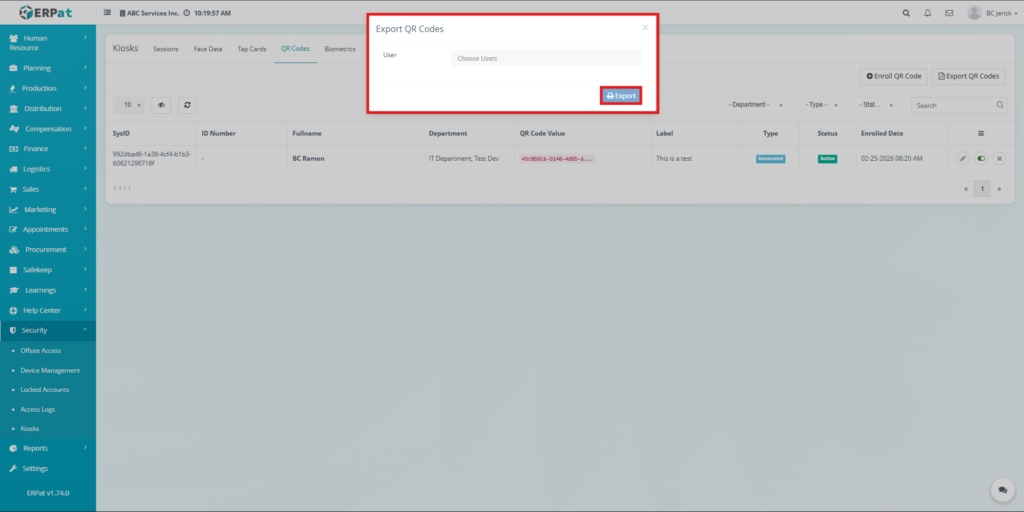Screen dimensions: 1024x512
Task: Click the Export button in dialog
Action: pyautogui.click(x=621, y=96)
